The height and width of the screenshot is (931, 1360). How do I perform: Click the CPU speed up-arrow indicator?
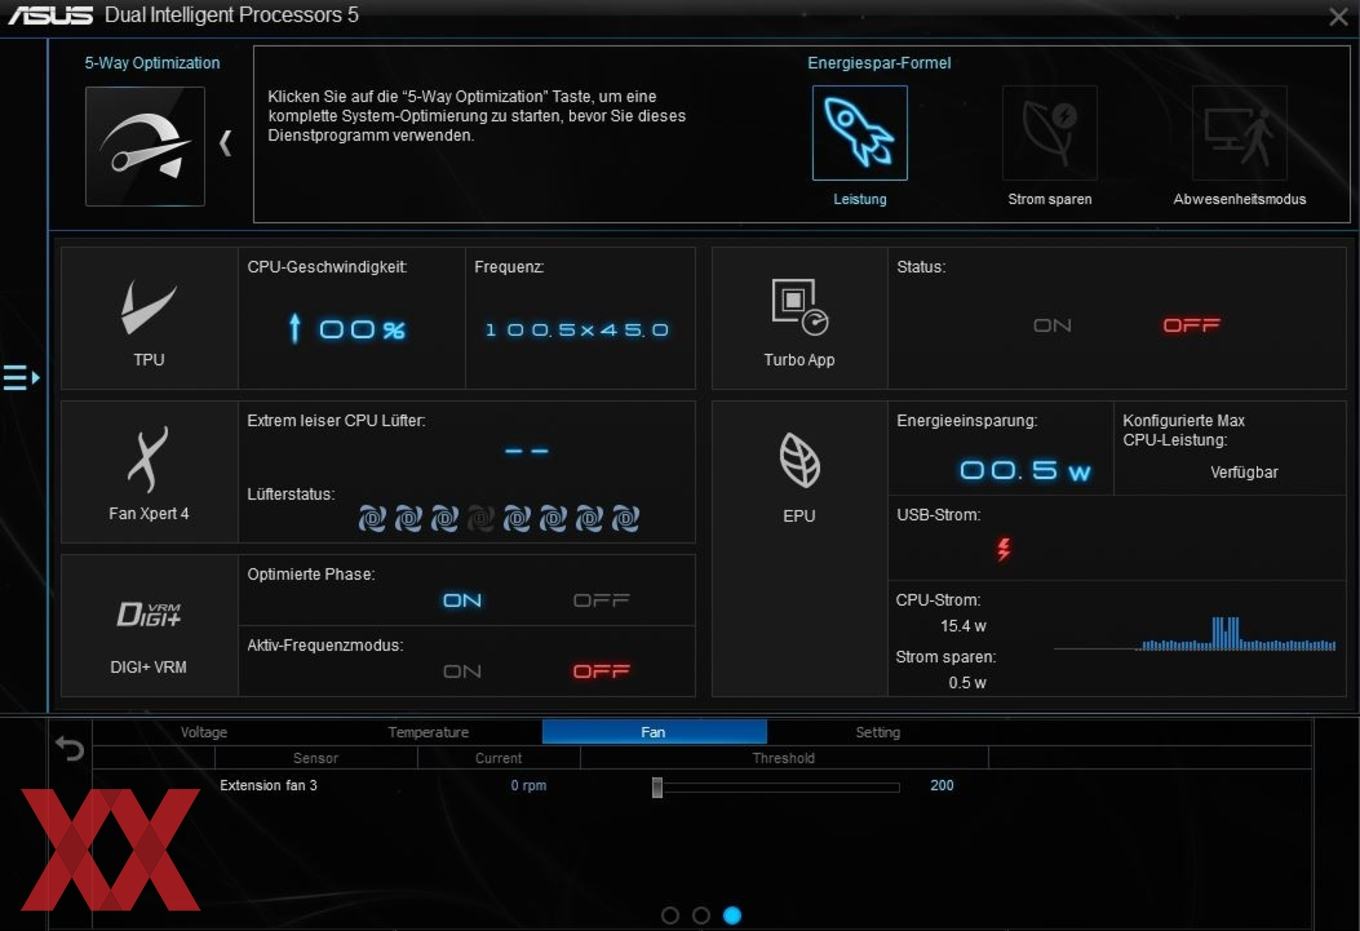(294, 328)
